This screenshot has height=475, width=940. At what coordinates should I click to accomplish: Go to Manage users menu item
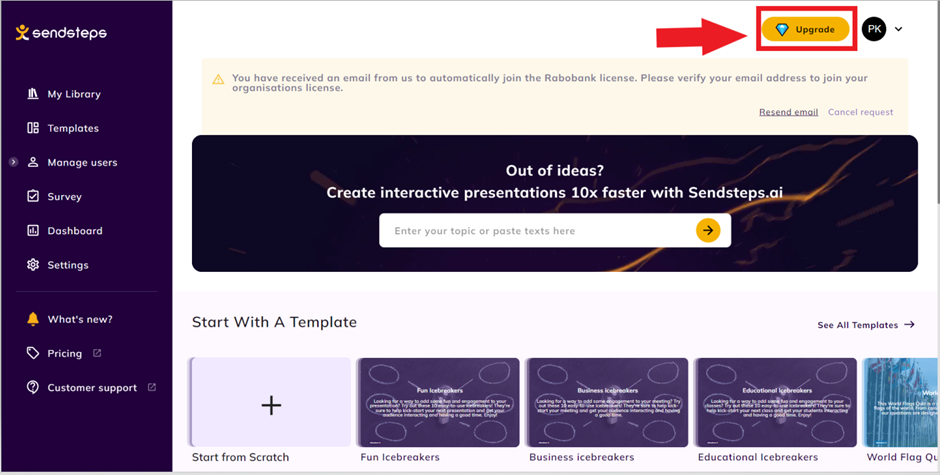[82, 163]
